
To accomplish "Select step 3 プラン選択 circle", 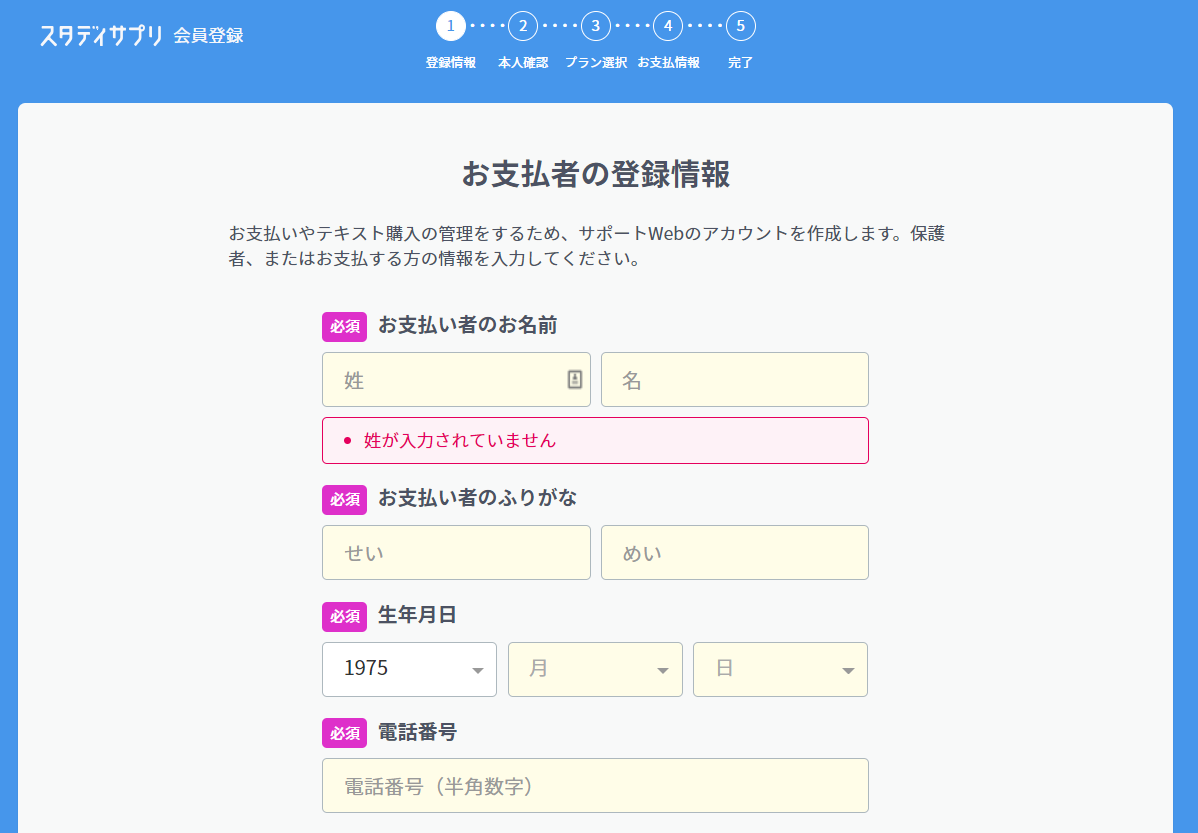I will [x=595, y=26].
